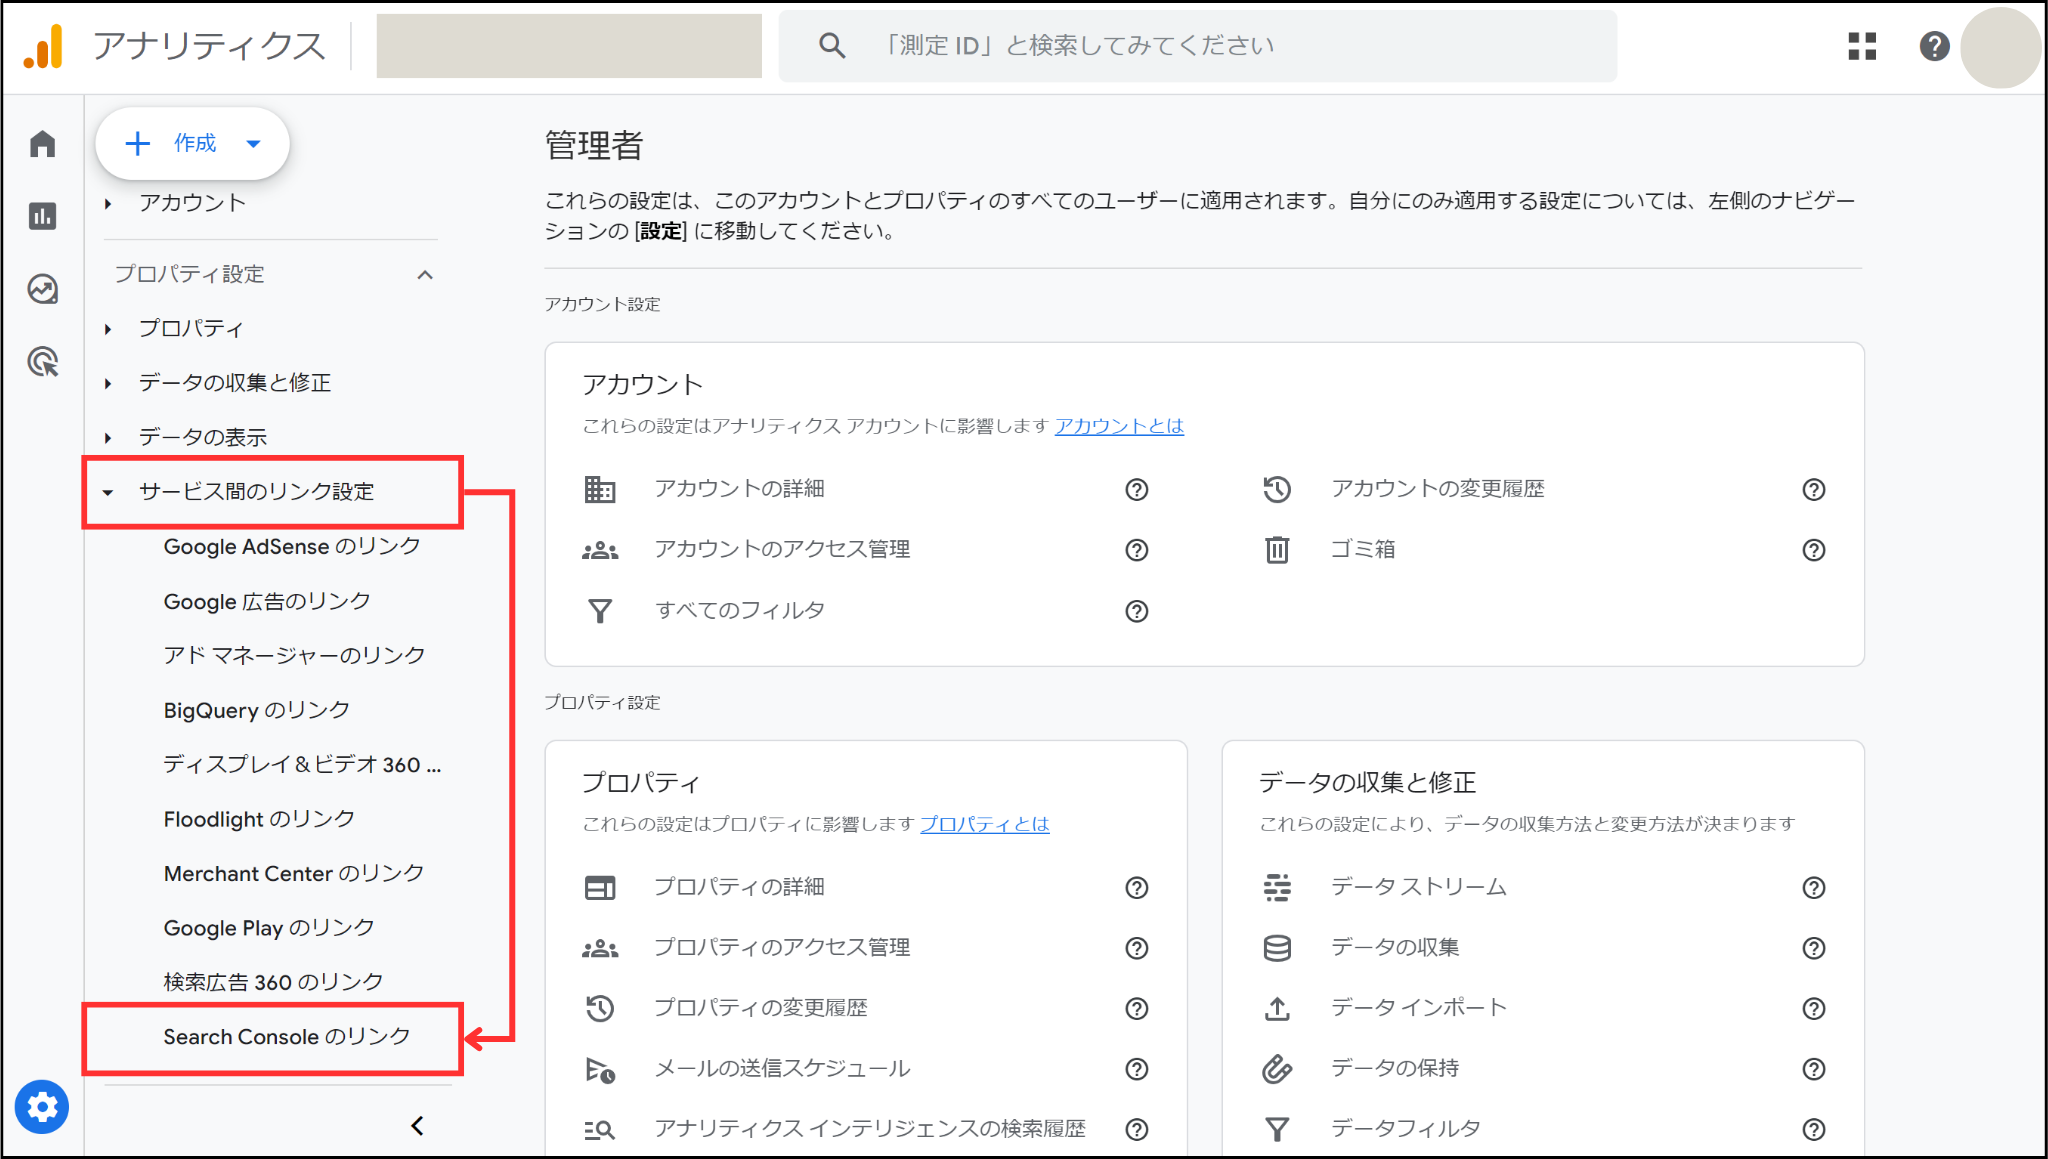Click the funnel icon beside すべてのフィルタ

pos(600,611)
